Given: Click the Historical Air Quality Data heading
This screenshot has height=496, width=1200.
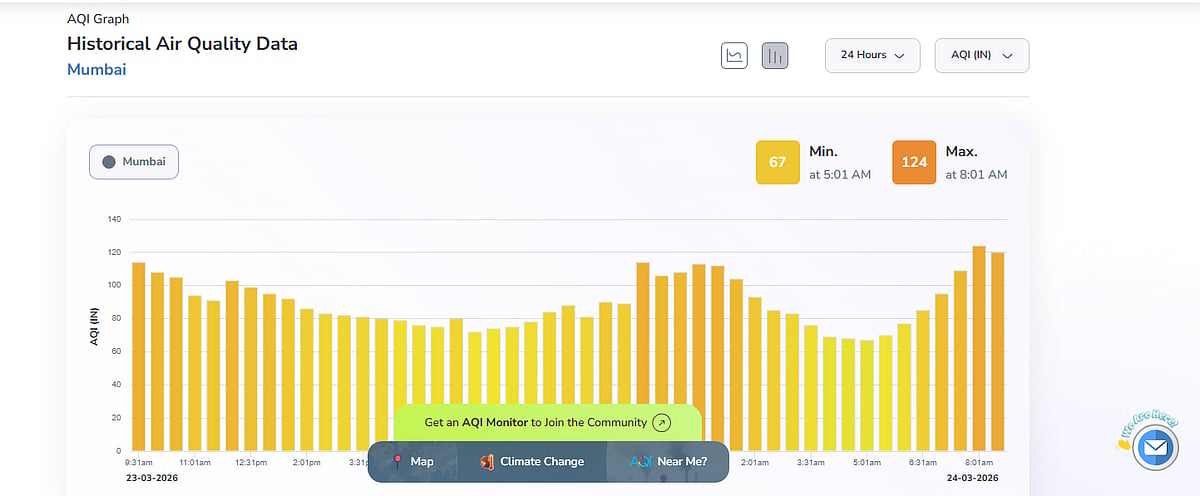Looking at the screenshot, I should click(182, 44).
